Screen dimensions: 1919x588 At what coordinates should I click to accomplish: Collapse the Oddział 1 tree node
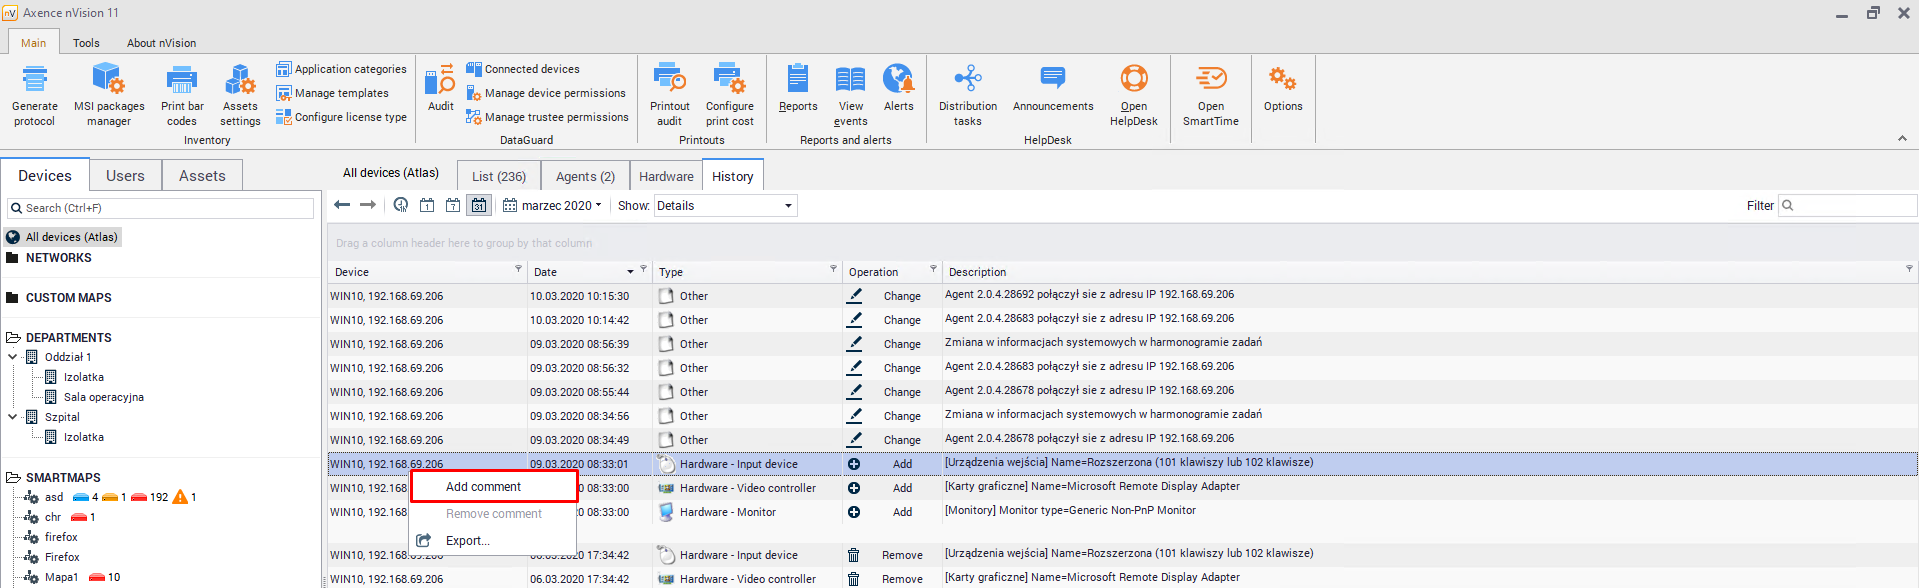(12, 357)
